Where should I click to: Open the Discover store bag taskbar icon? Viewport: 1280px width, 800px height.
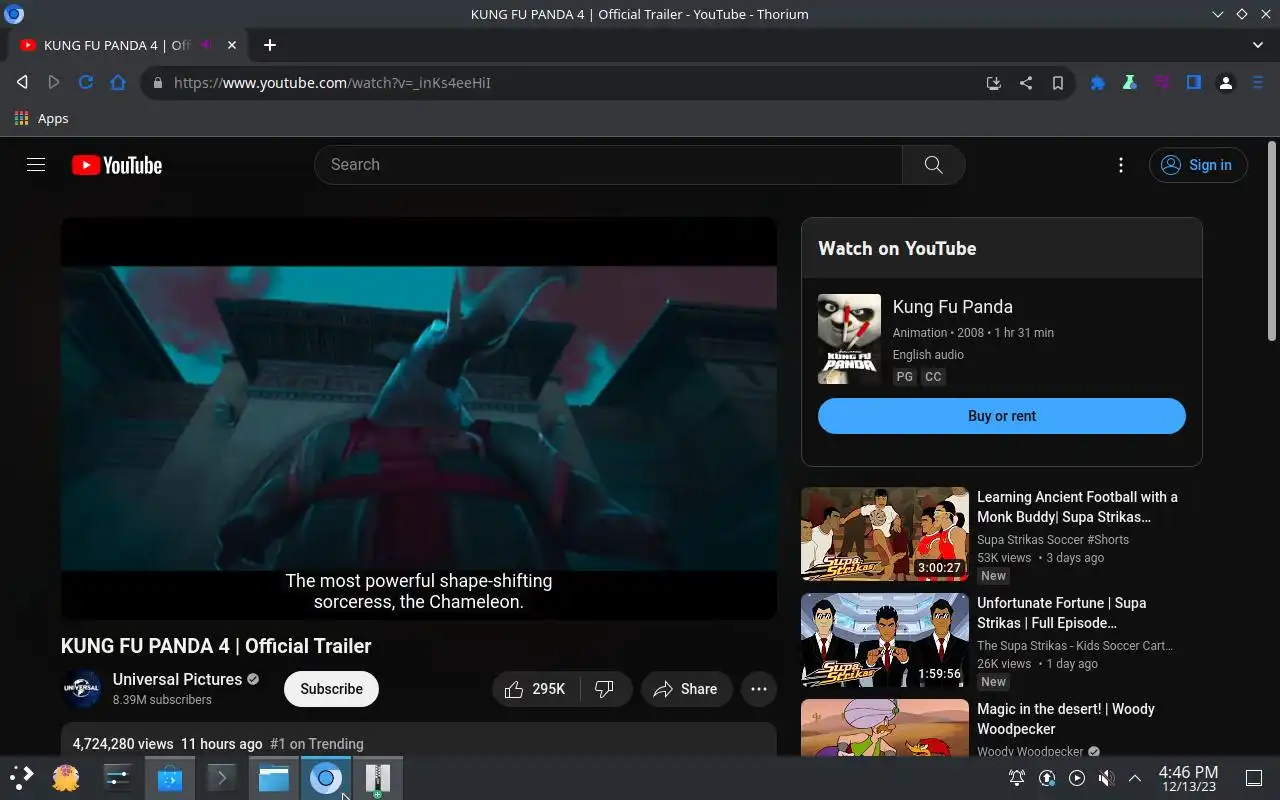169,777
